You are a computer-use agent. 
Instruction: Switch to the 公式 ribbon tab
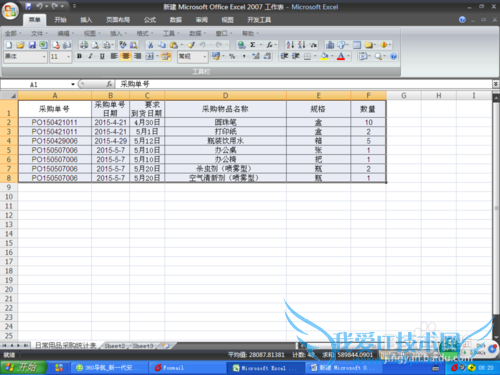[x=150, y=20]
